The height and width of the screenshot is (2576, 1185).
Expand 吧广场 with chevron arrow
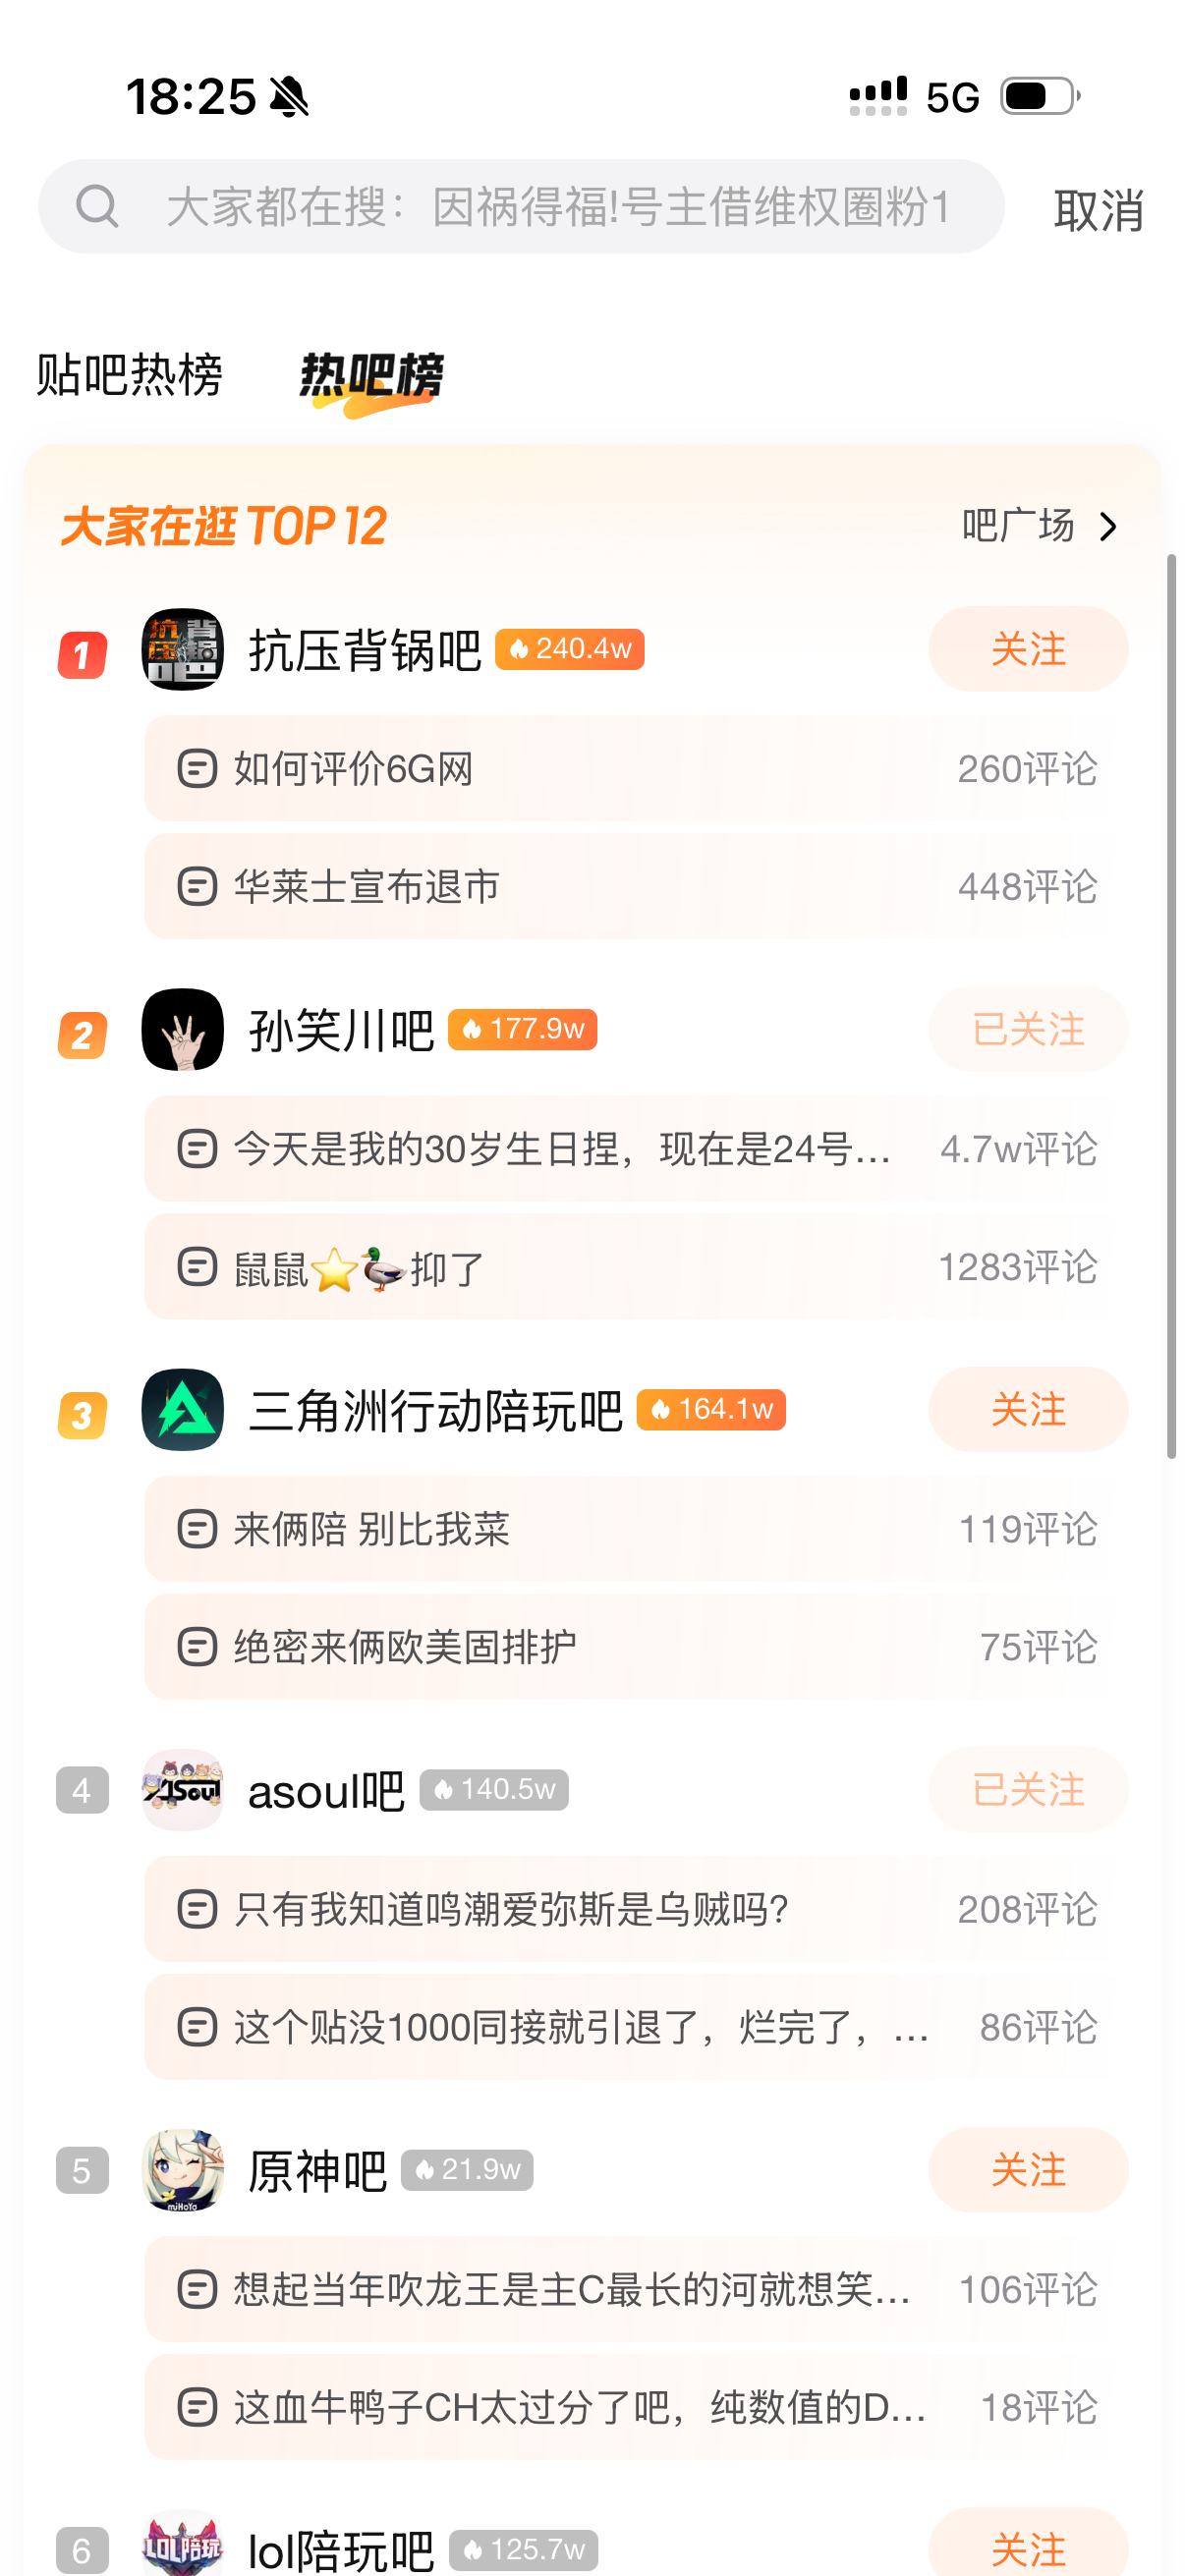coord(1107,526)
